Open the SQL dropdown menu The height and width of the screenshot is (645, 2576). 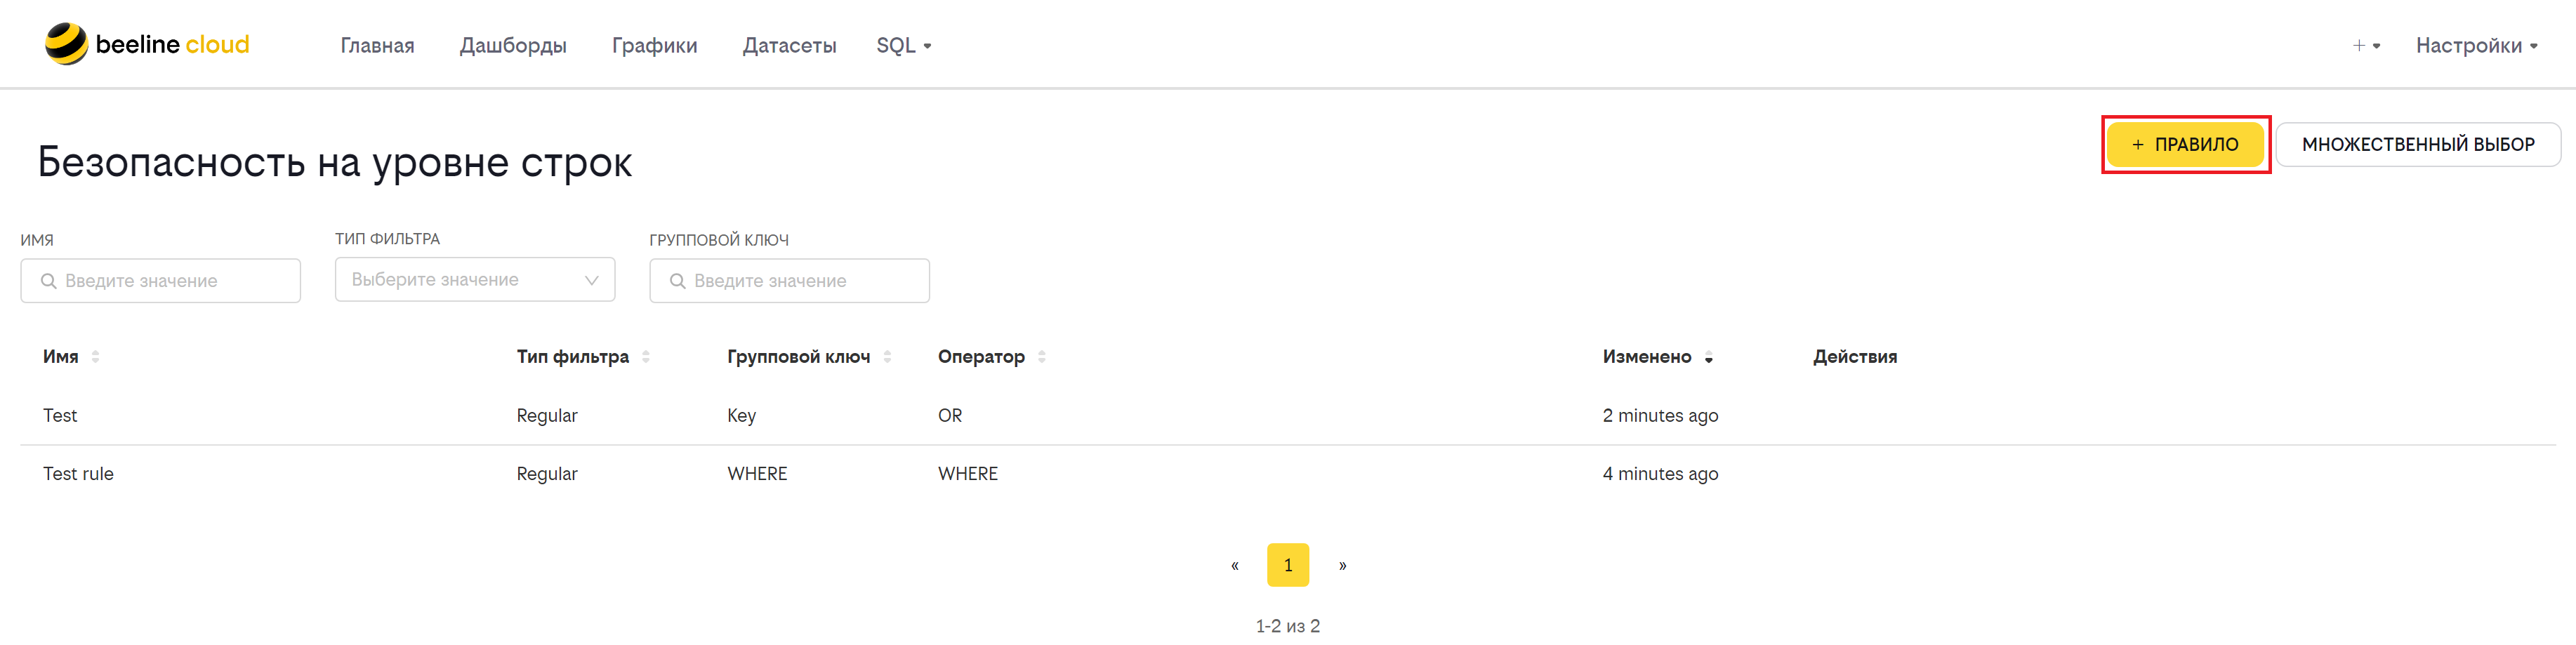[x=903, y=45]
